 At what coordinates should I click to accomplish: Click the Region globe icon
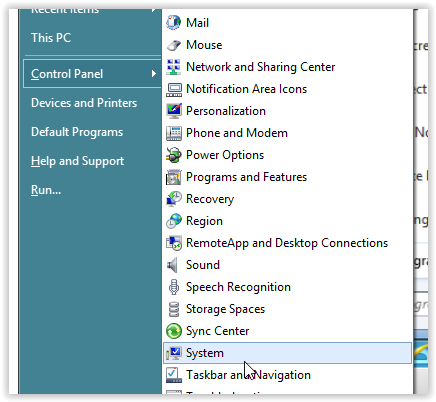pos(174,221)
